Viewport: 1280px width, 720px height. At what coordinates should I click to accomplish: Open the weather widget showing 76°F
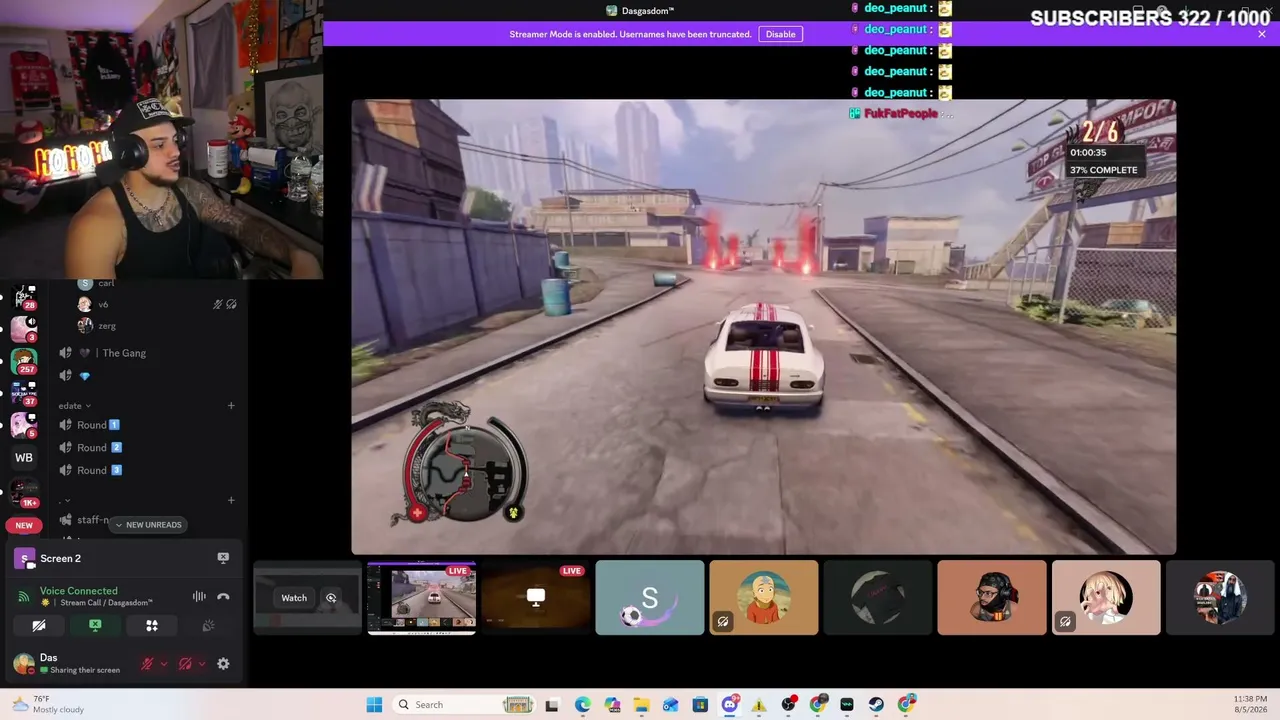tap(48, 705)
